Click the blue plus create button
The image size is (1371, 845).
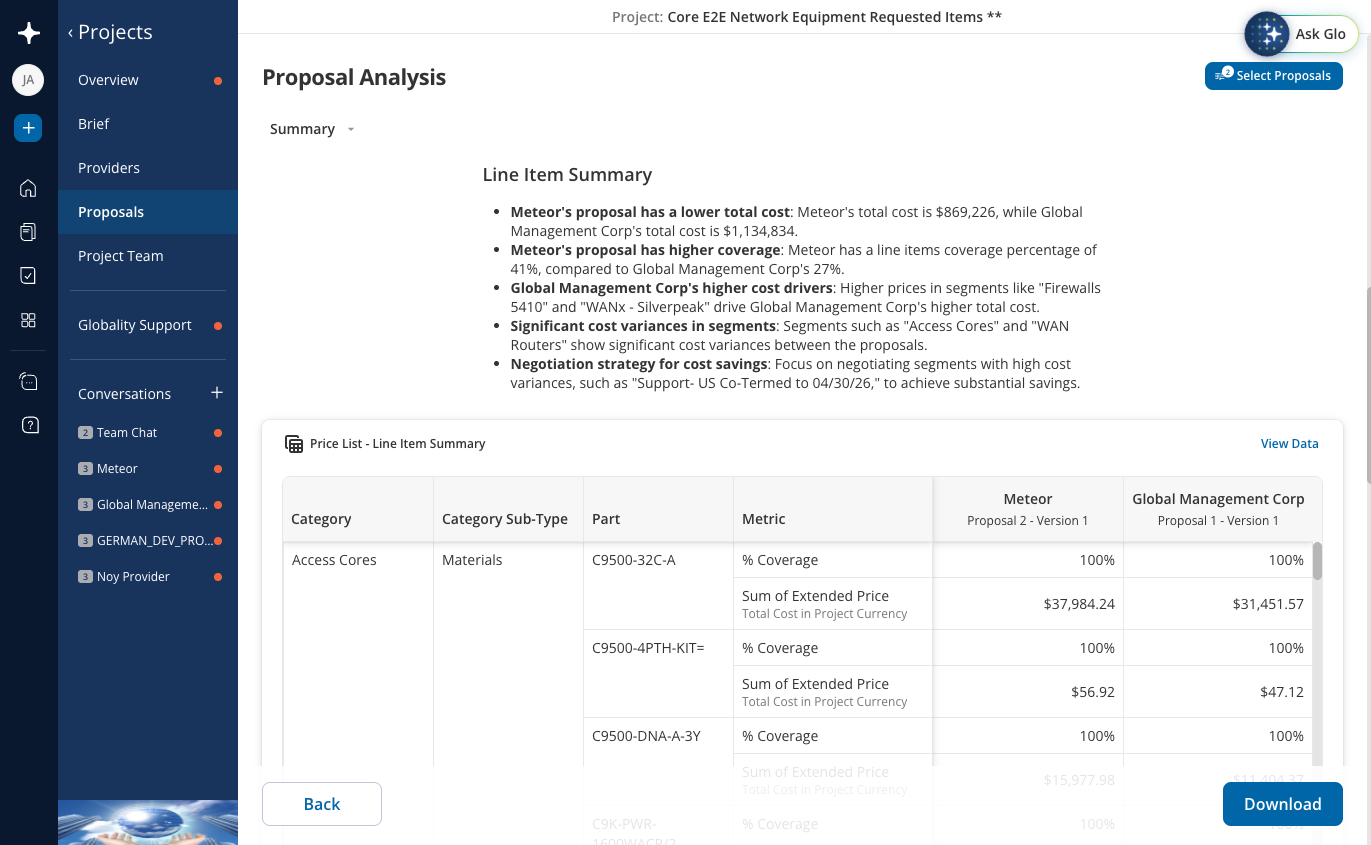28,128
